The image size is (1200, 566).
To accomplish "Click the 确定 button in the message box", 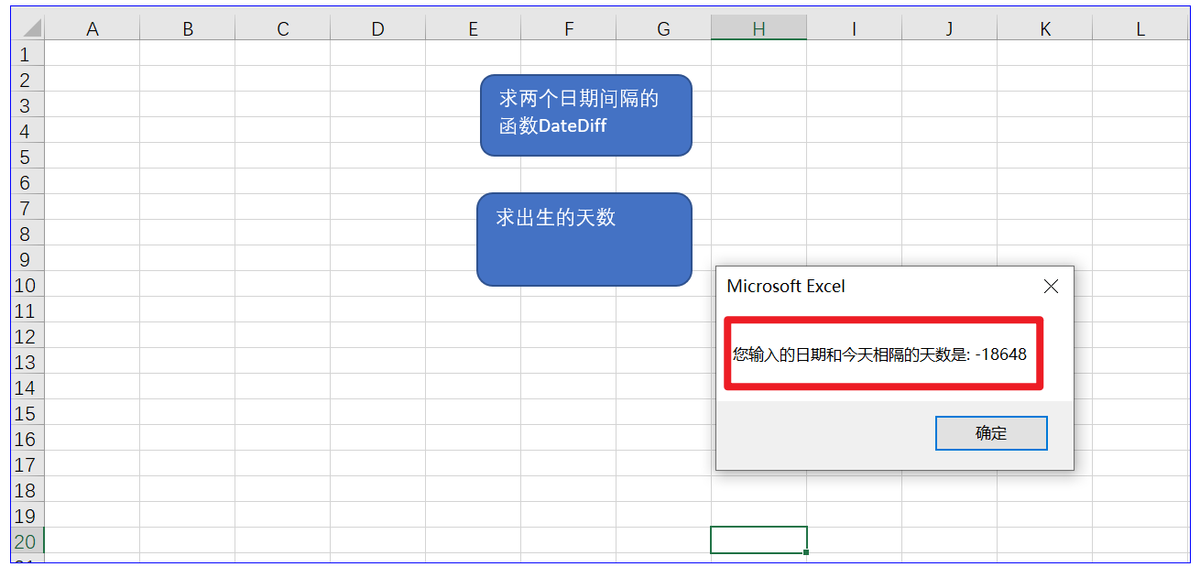I will (x=991, y=433).
